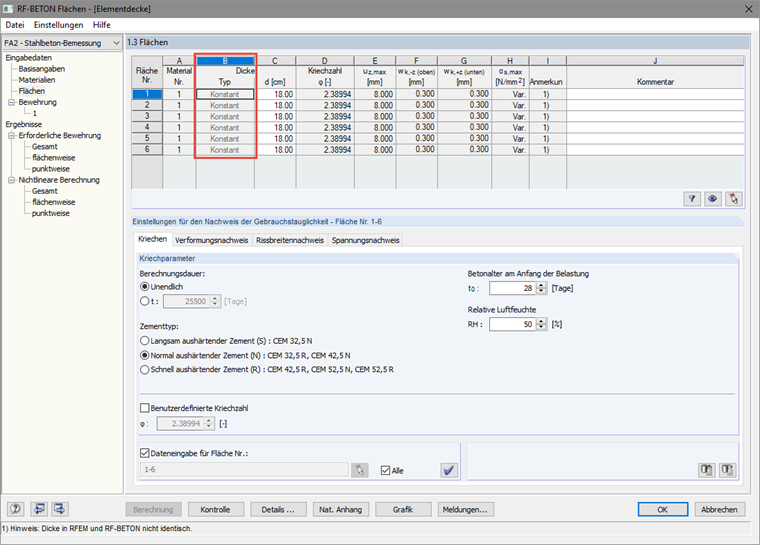Click the Nat. Anhang button

pos(340,510)
